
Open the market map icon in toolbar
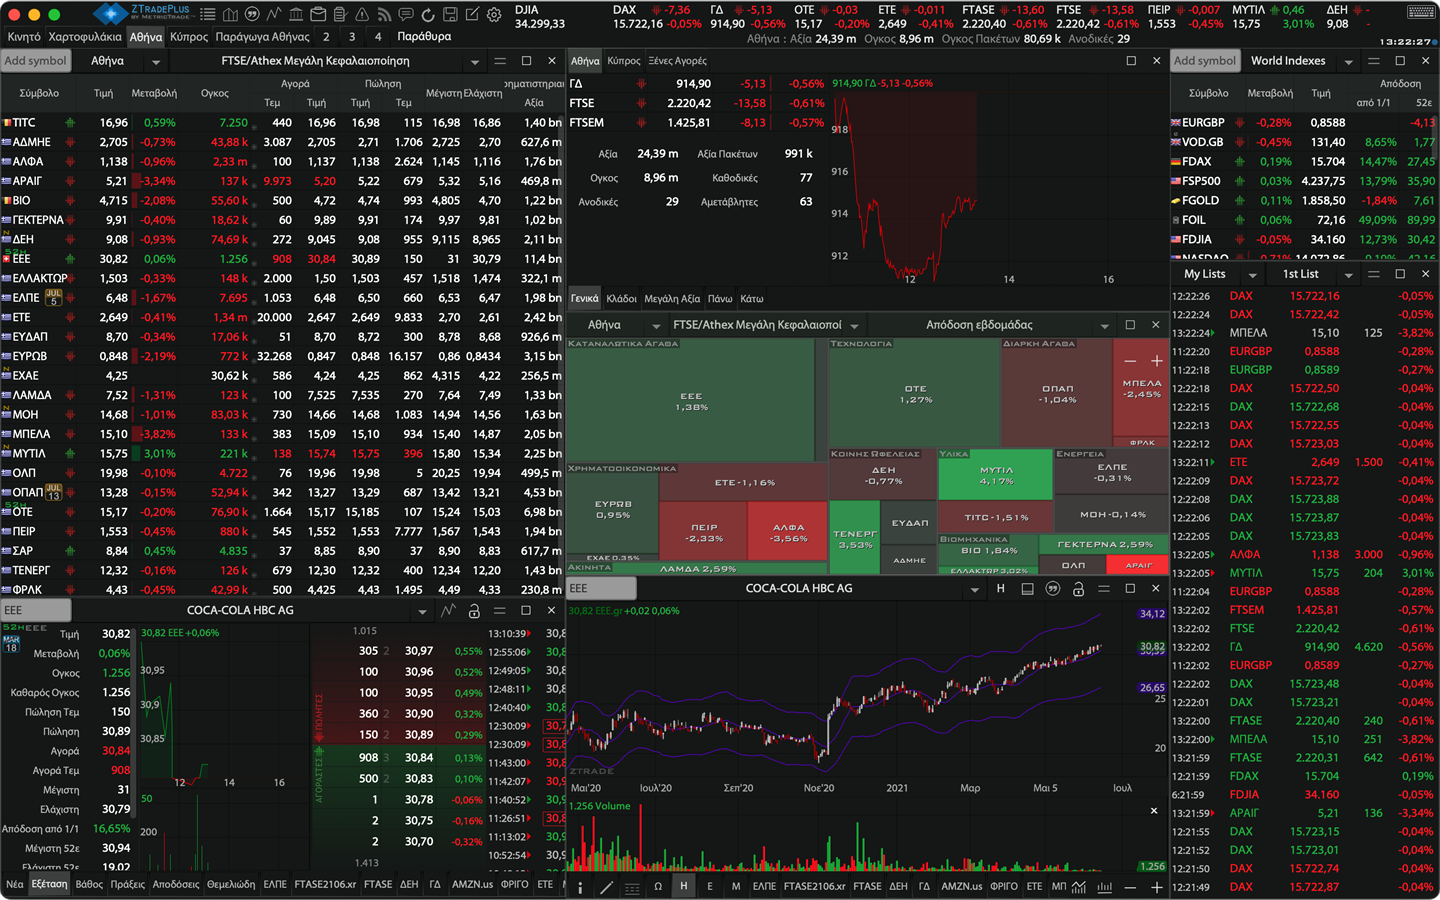(230, 14)
